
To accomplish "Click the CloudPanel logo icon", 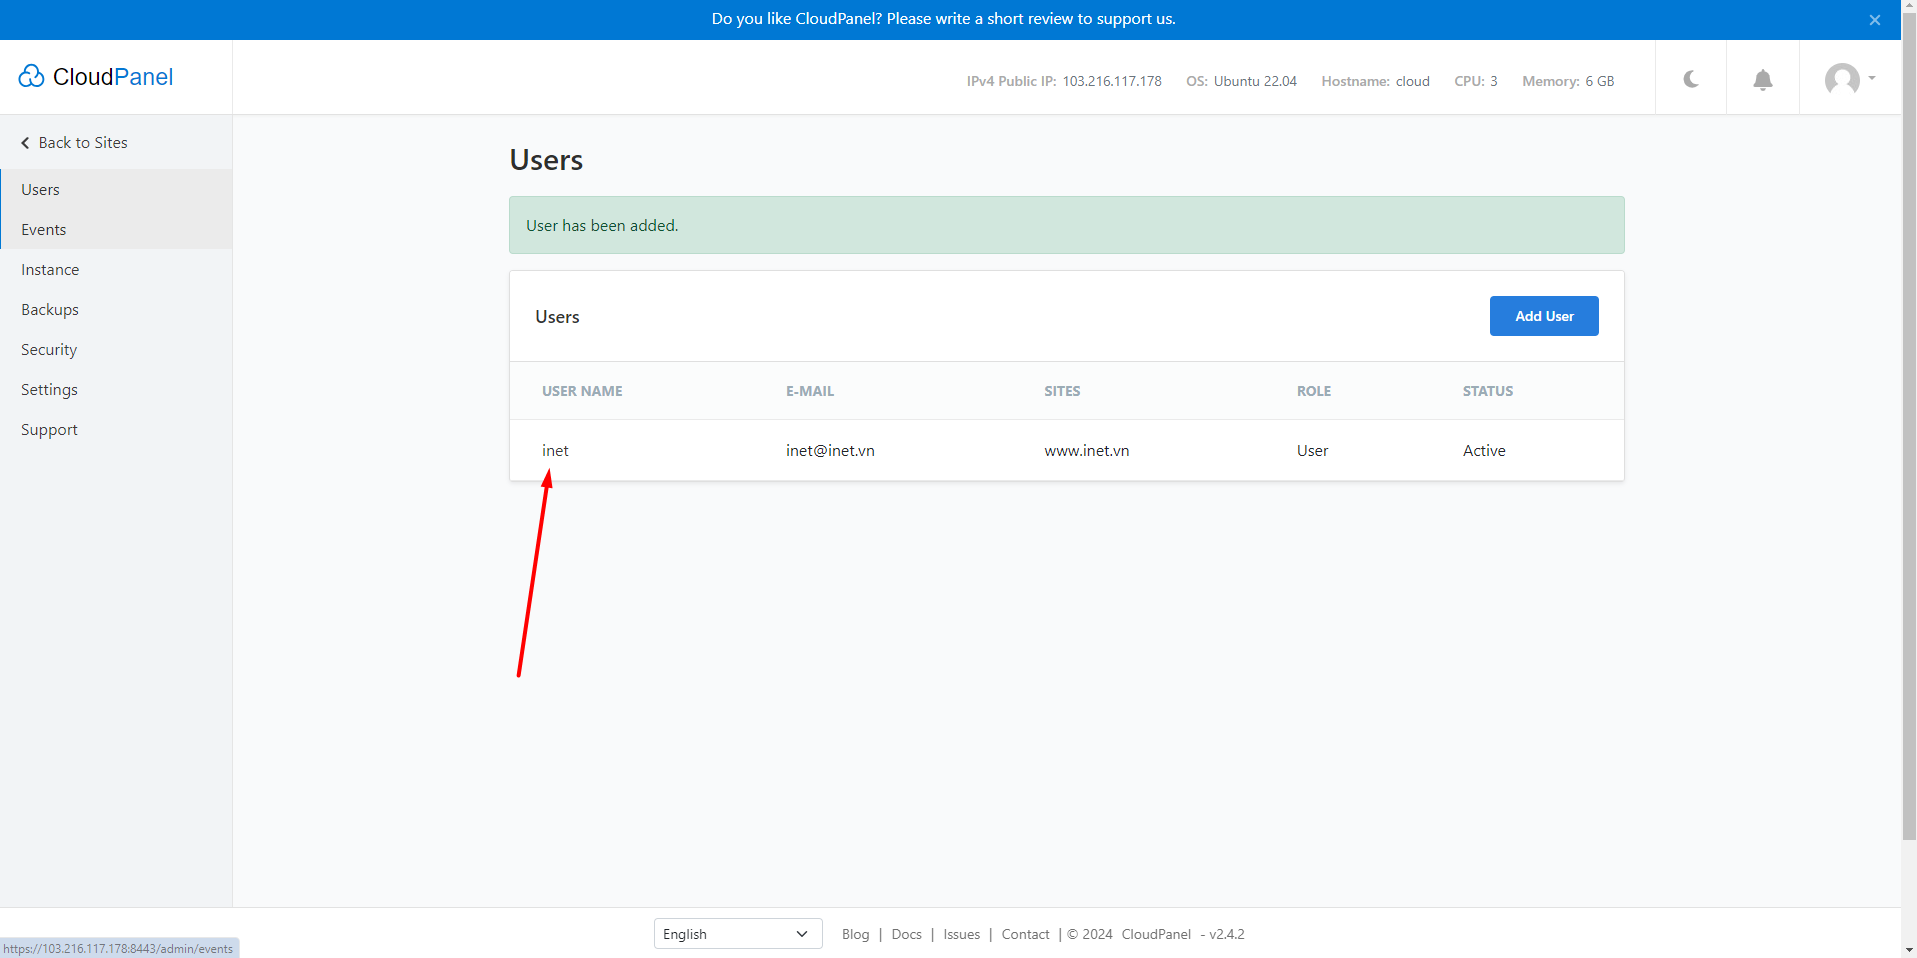I will pyautogui.click(x=31, y=76).
